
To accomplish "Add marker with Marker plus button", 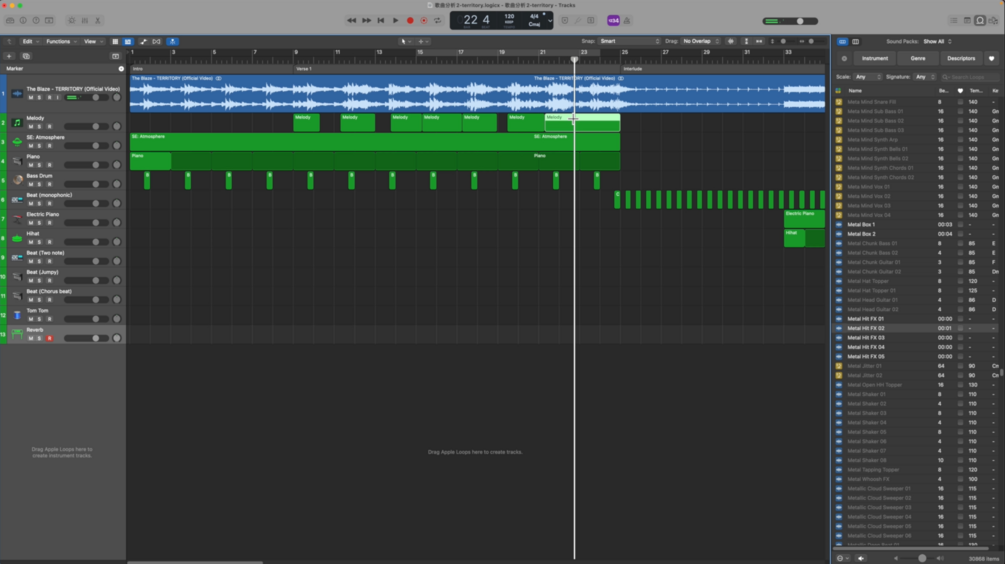I will pos(121,69).
